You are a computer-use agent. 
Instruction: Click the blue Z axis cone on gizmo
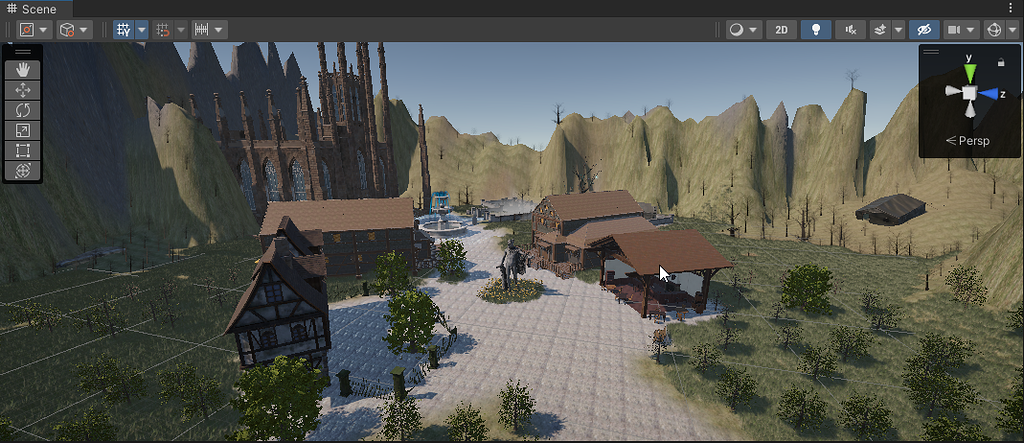(x=989, y=94)
